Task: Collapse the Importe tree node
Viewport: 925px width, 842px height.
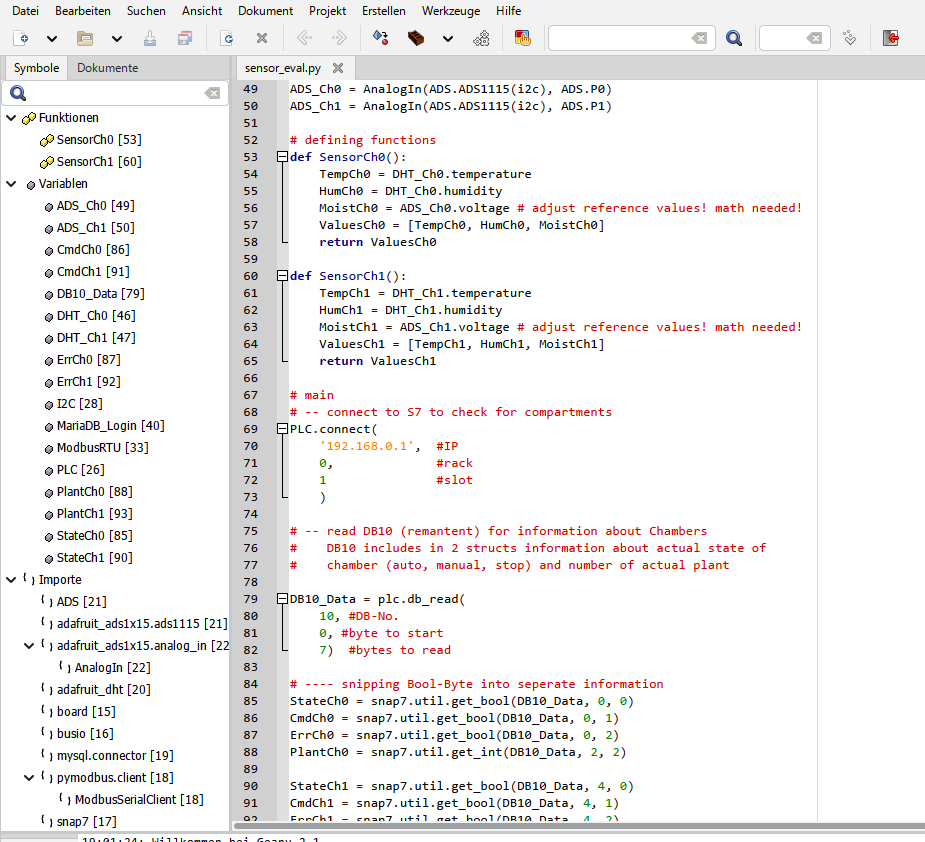Action: click(11, 579)
